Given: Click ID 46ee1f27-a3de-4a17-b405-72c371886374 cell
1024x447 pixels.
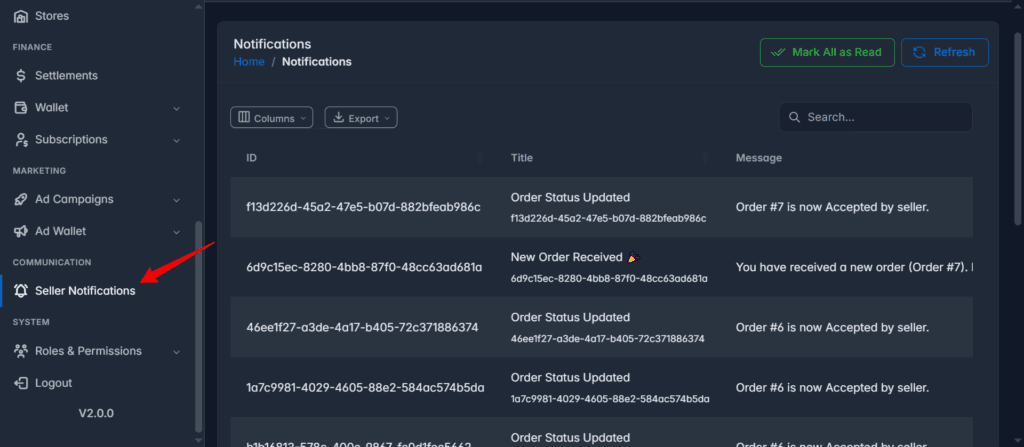Looking at the screenshot, I should coord(362,327).
